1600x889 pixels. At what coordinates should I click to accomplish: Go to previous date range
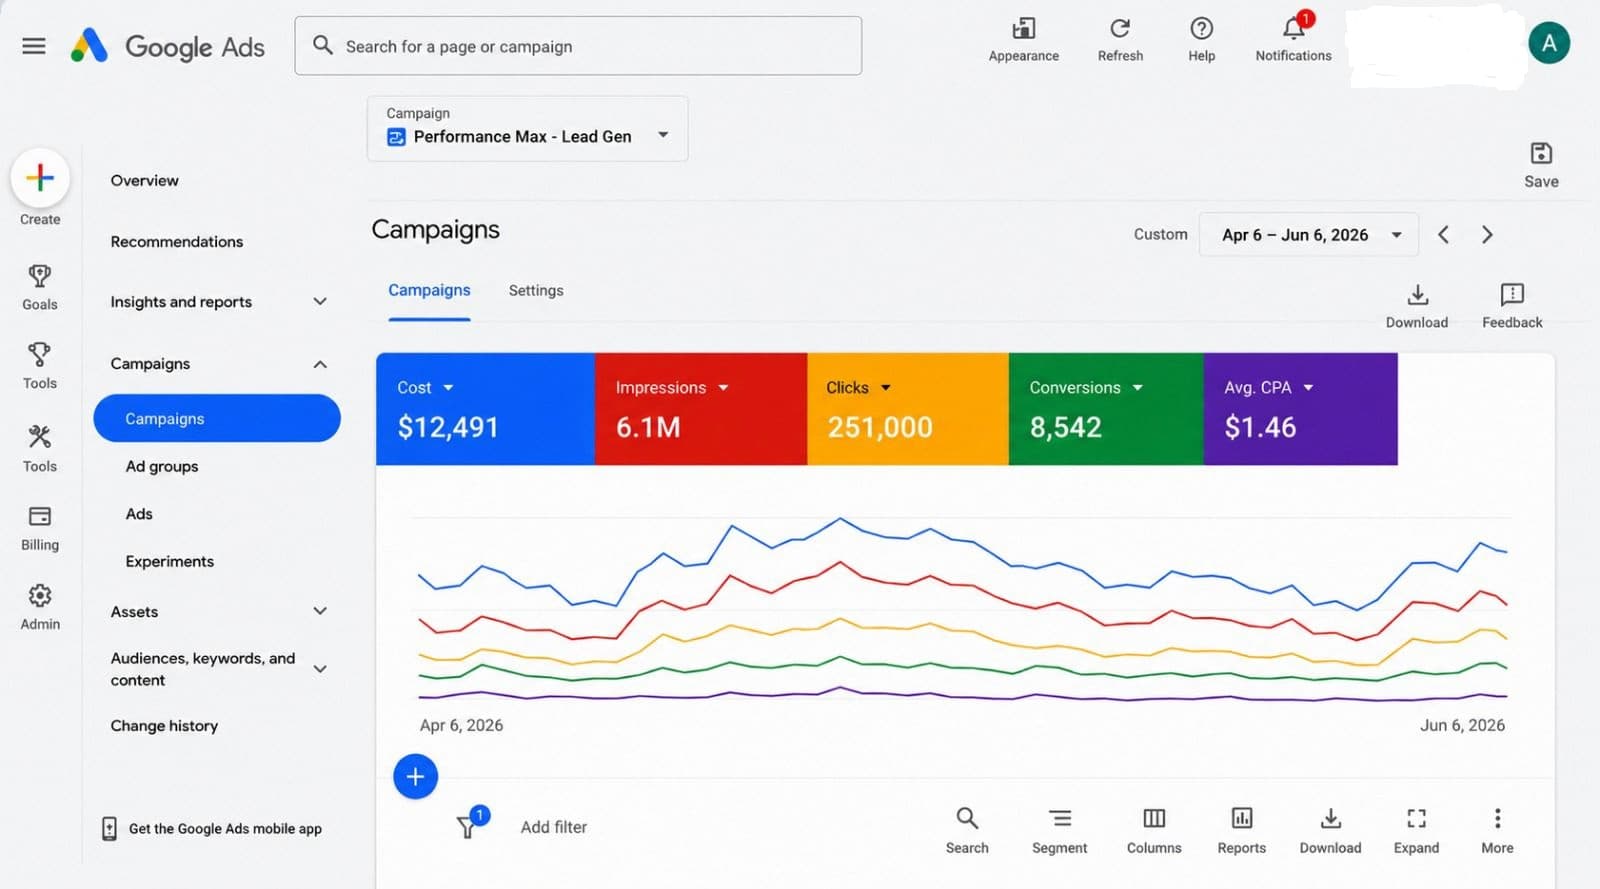pyautogui.click(x=1443, y=235)
